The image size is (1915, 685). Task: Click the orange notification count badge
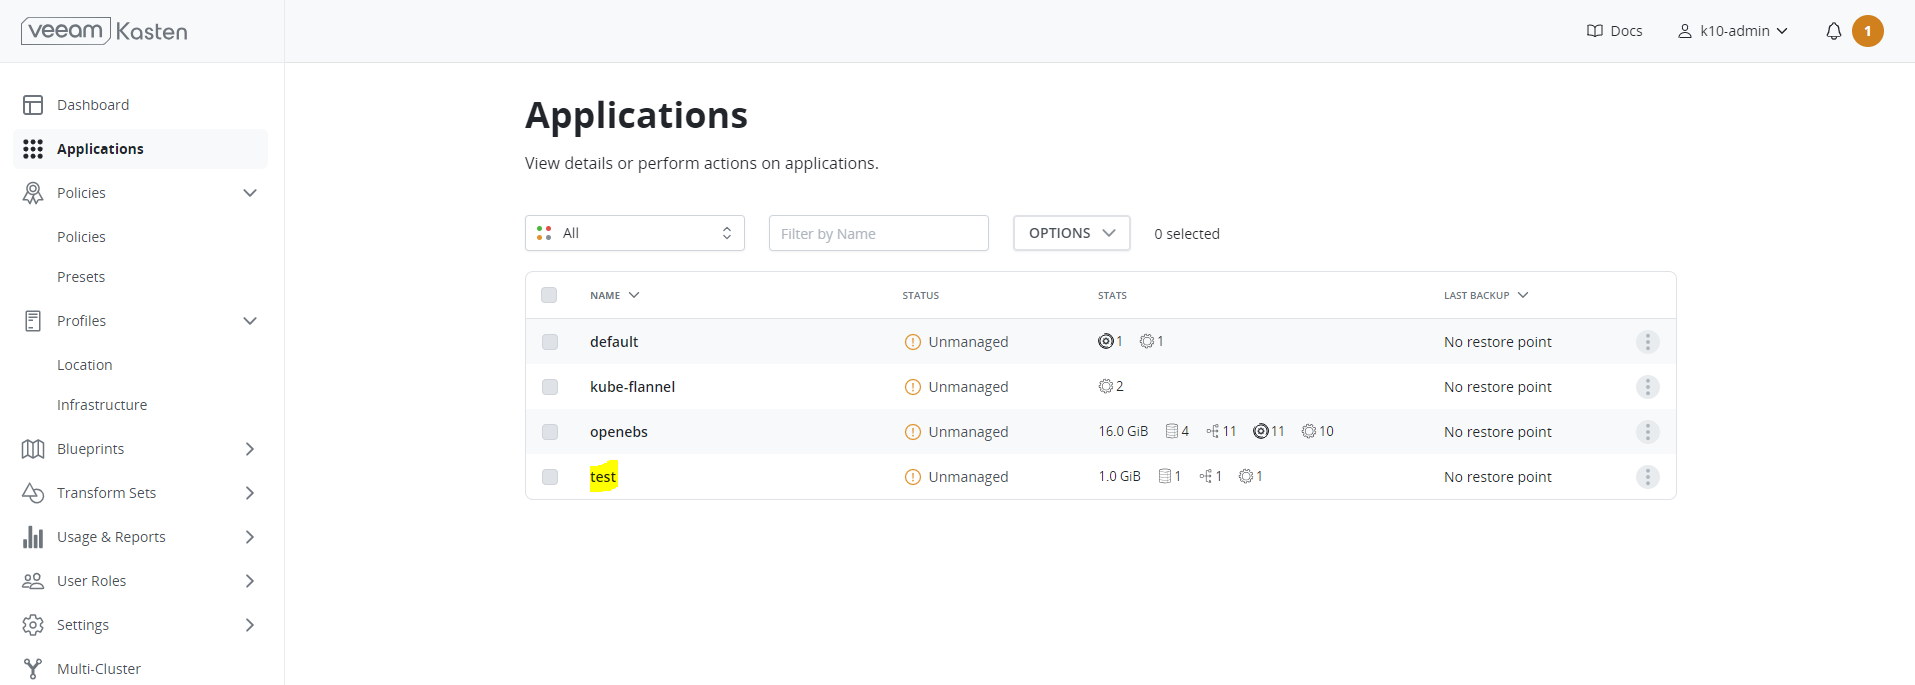[1867, 31]
